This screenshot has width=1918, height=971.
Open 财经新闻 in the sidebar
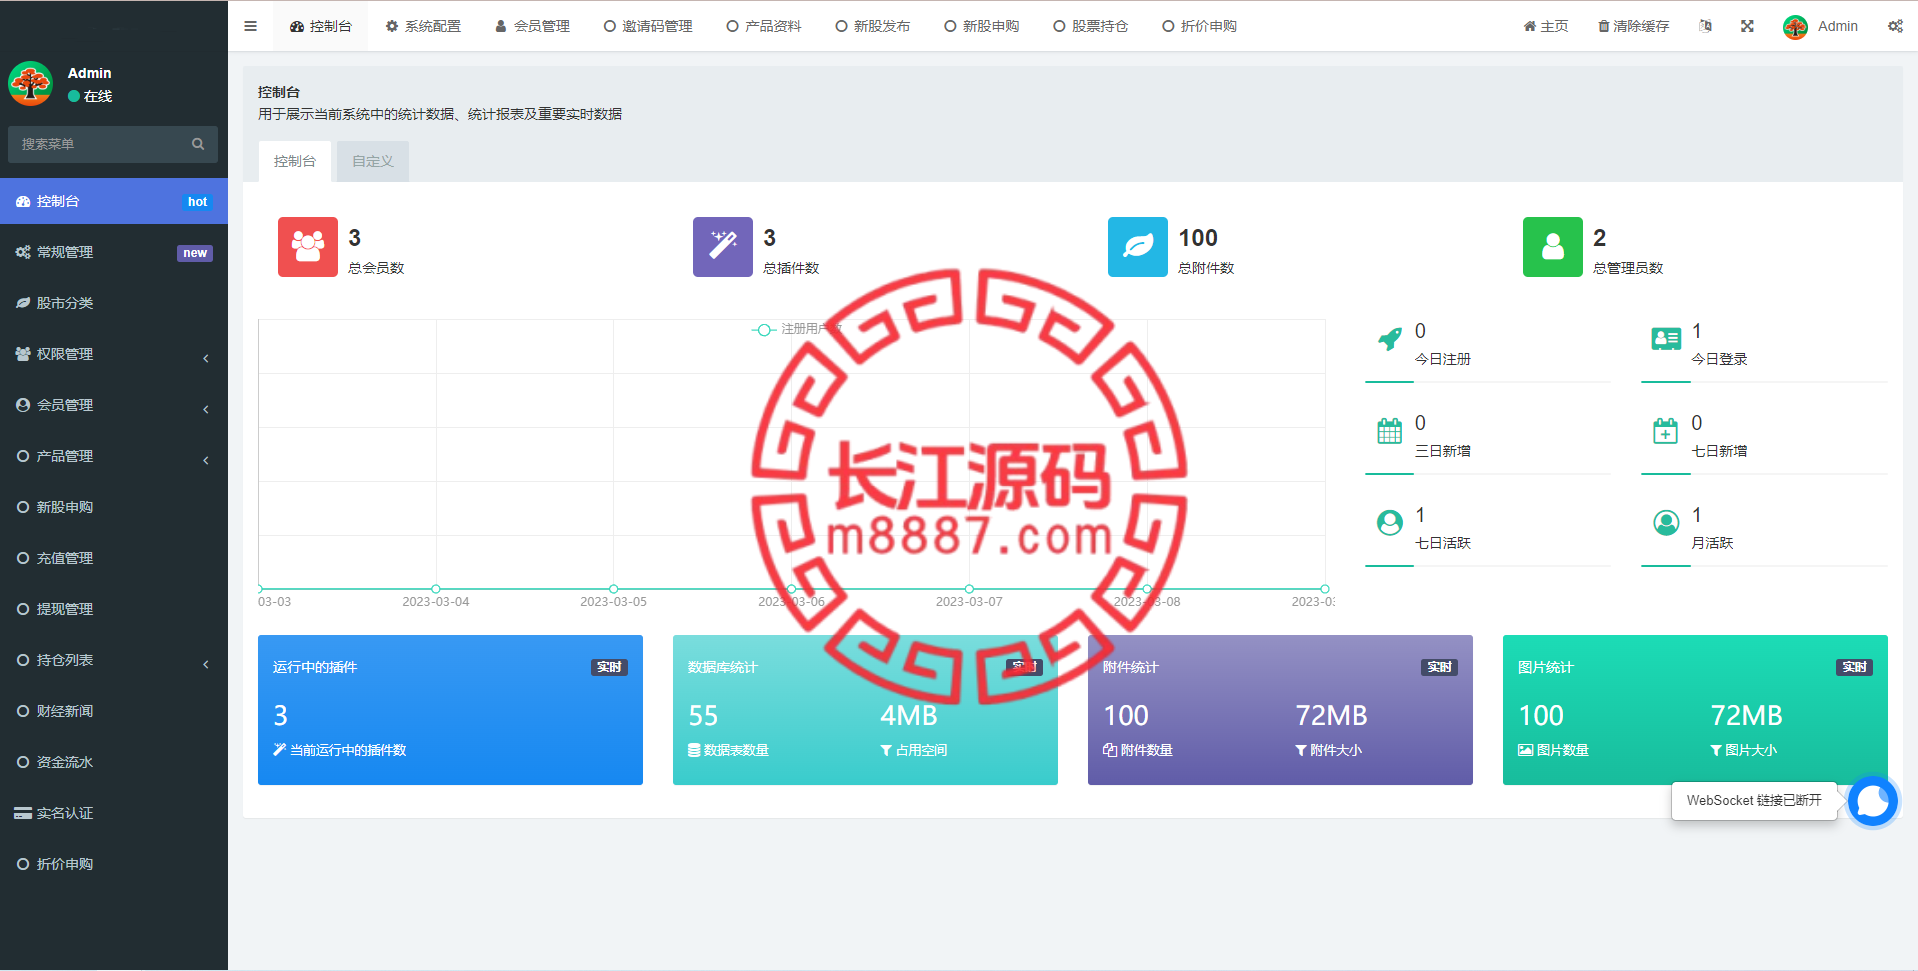pos(114,711)
